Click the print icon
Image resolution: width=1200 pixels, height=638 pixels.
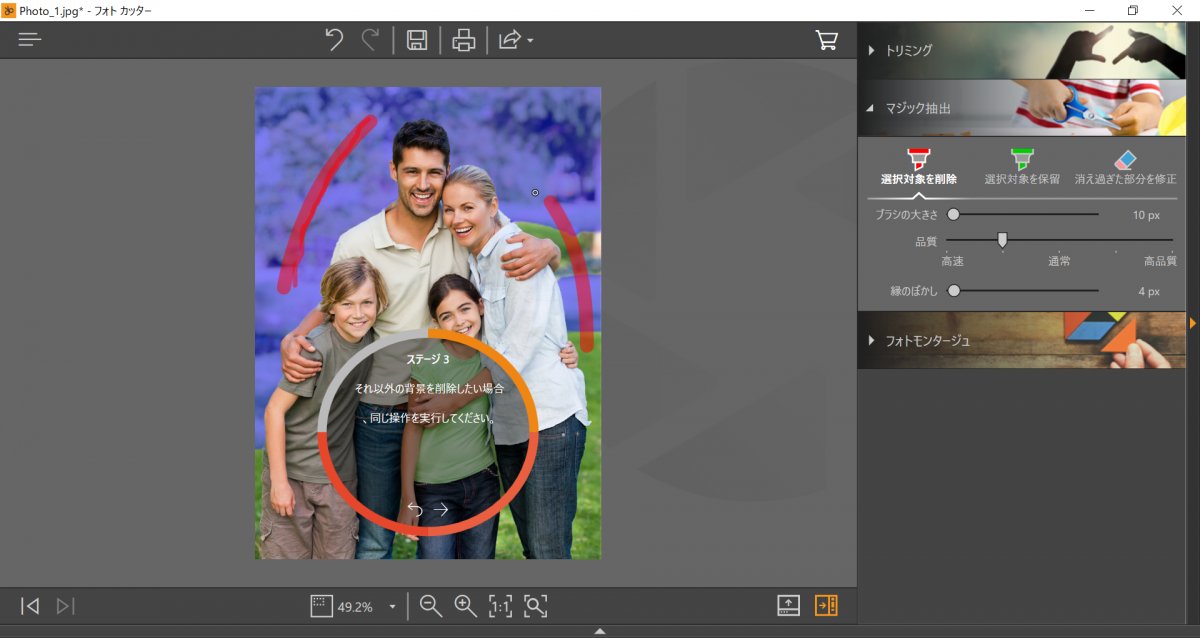coord(463,40)
